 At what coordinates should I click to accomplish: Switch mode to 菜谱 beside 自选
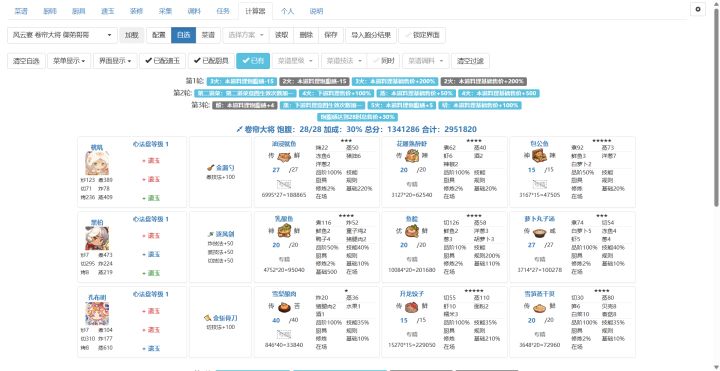(x=208, y=35)
